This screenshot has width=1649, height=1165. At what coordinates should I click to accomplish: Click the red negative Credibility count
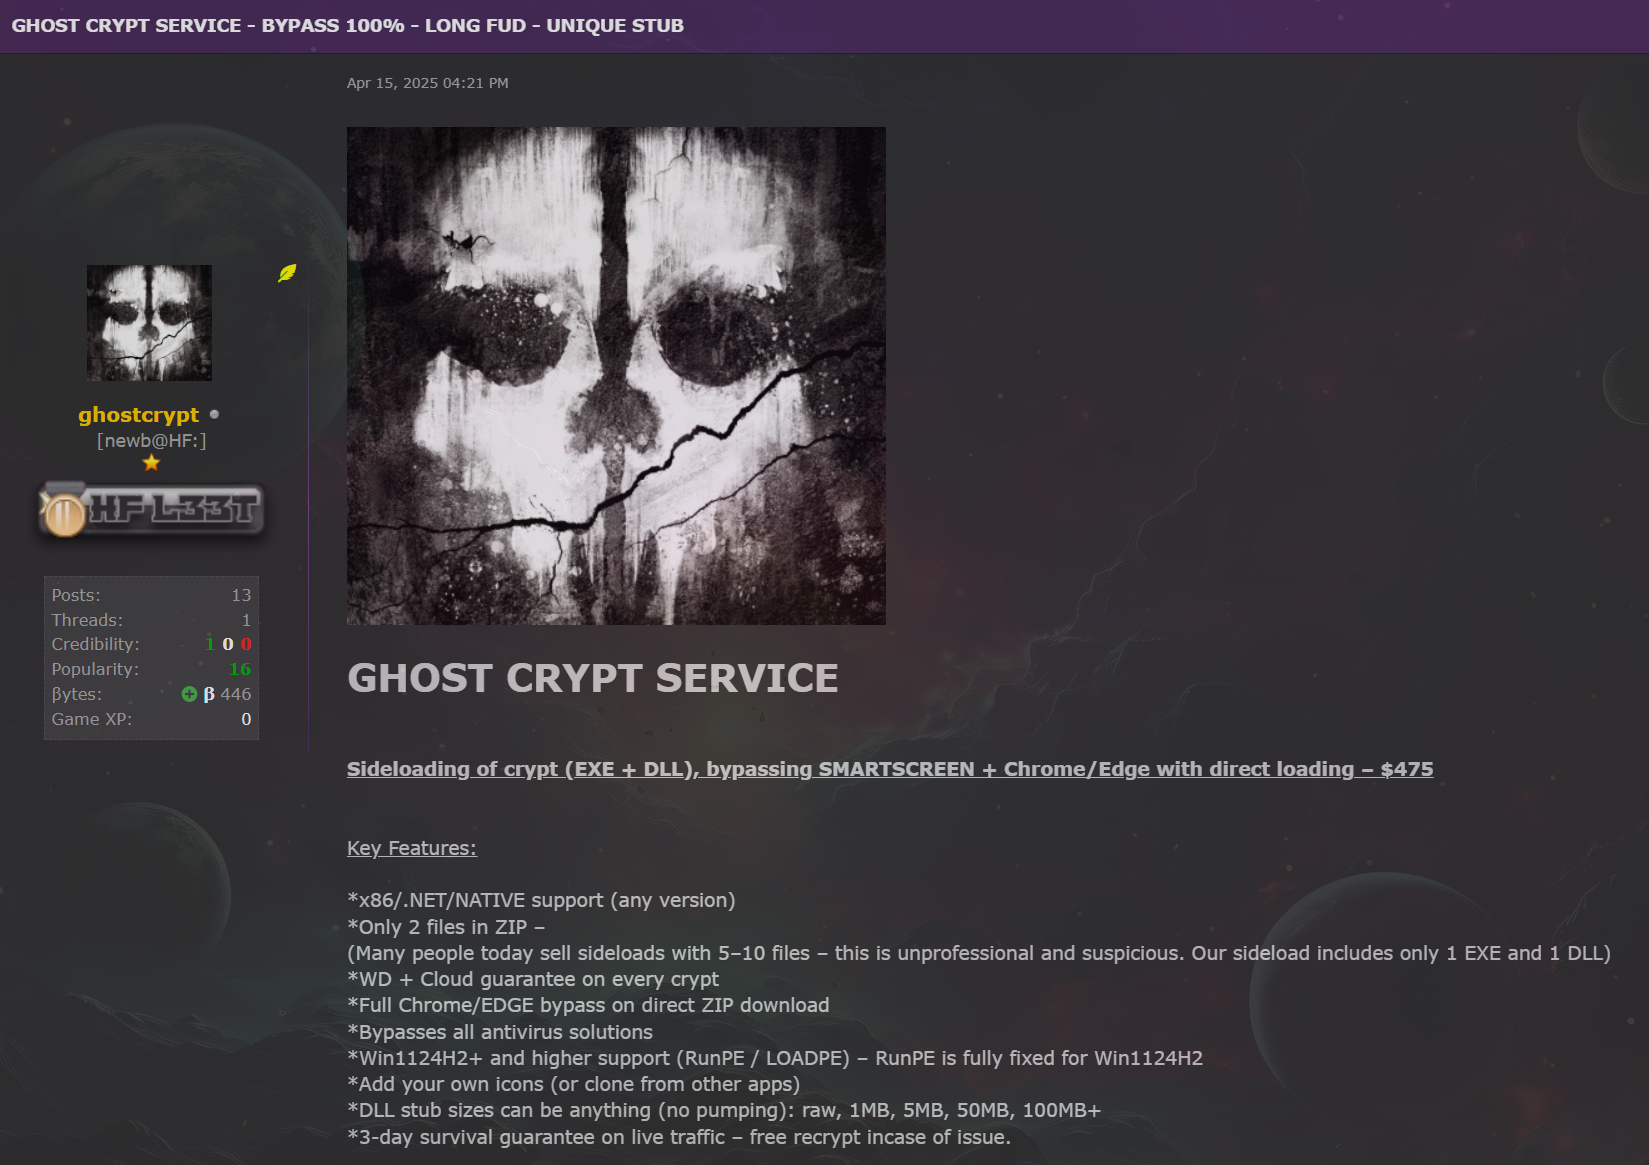pos(247,644)
